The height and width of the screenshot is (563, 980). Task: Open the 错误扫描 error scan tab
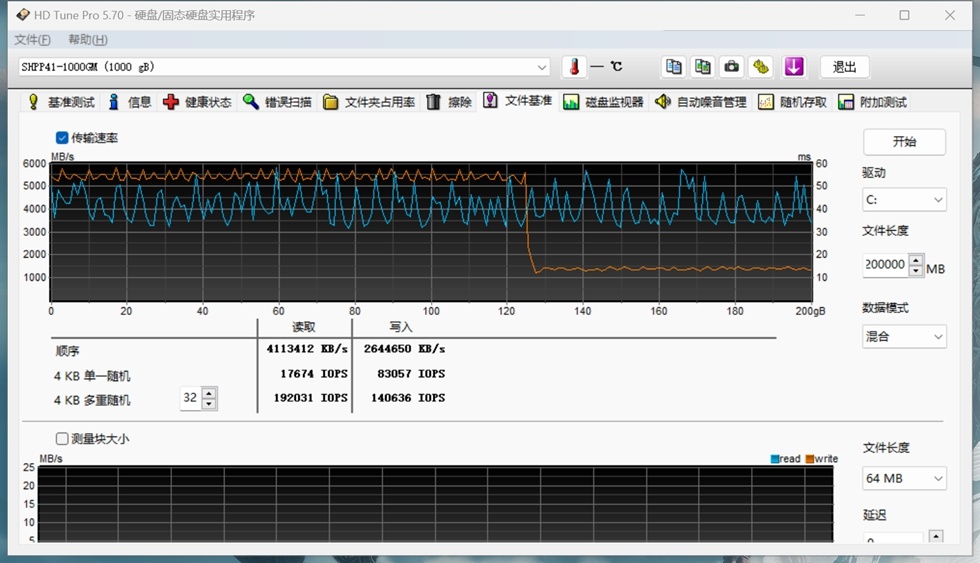(x=277, y=102)
